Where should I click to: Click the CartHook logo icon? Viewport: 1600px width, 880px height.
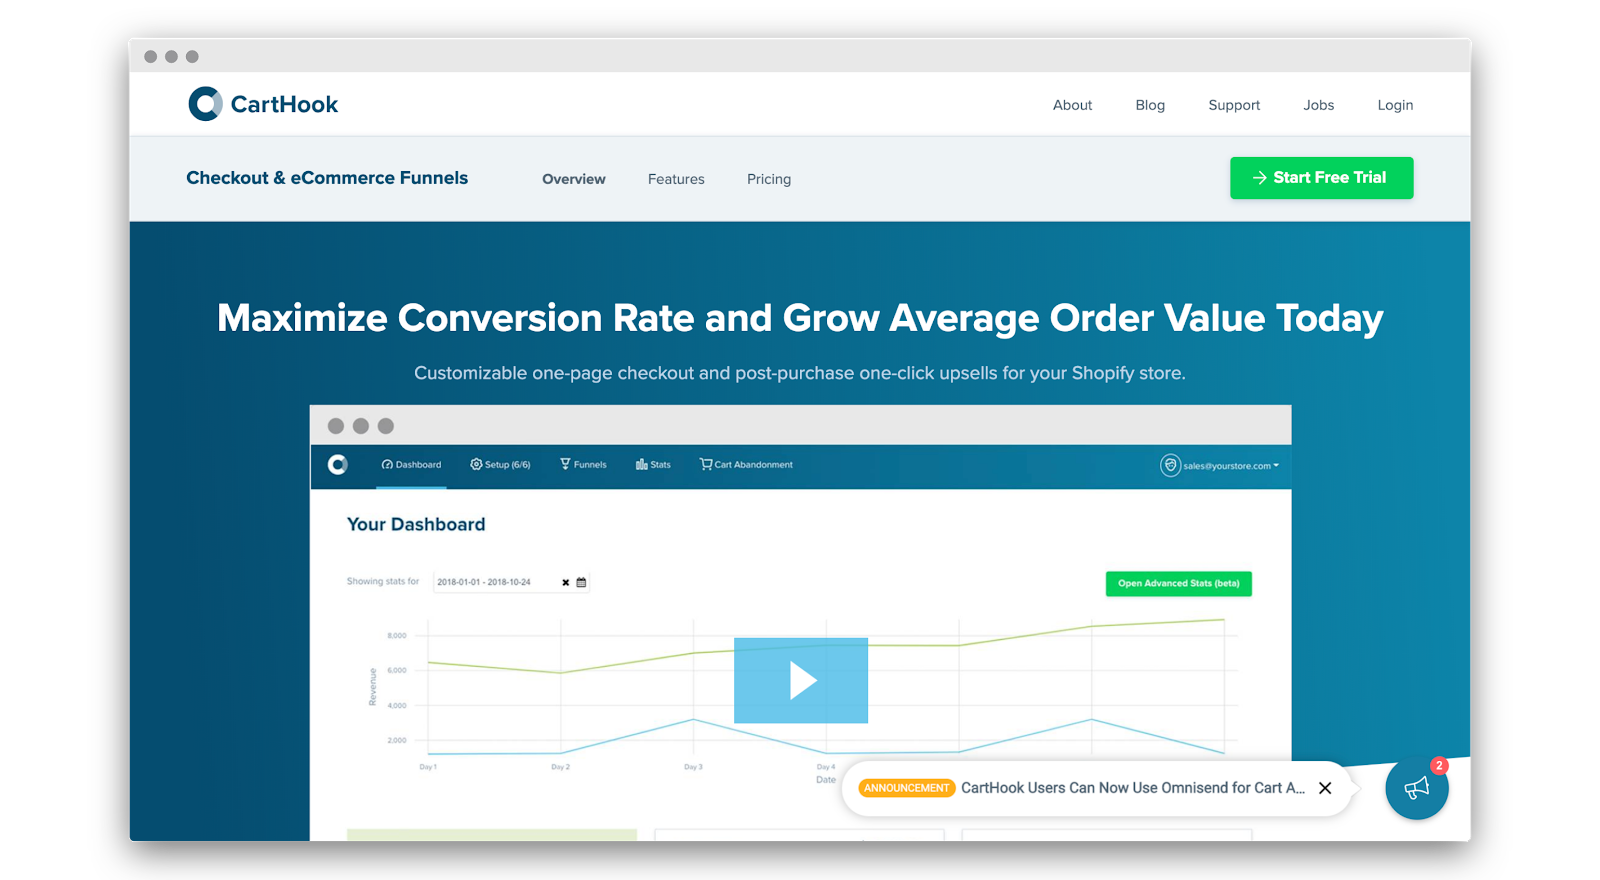(205, 104)
